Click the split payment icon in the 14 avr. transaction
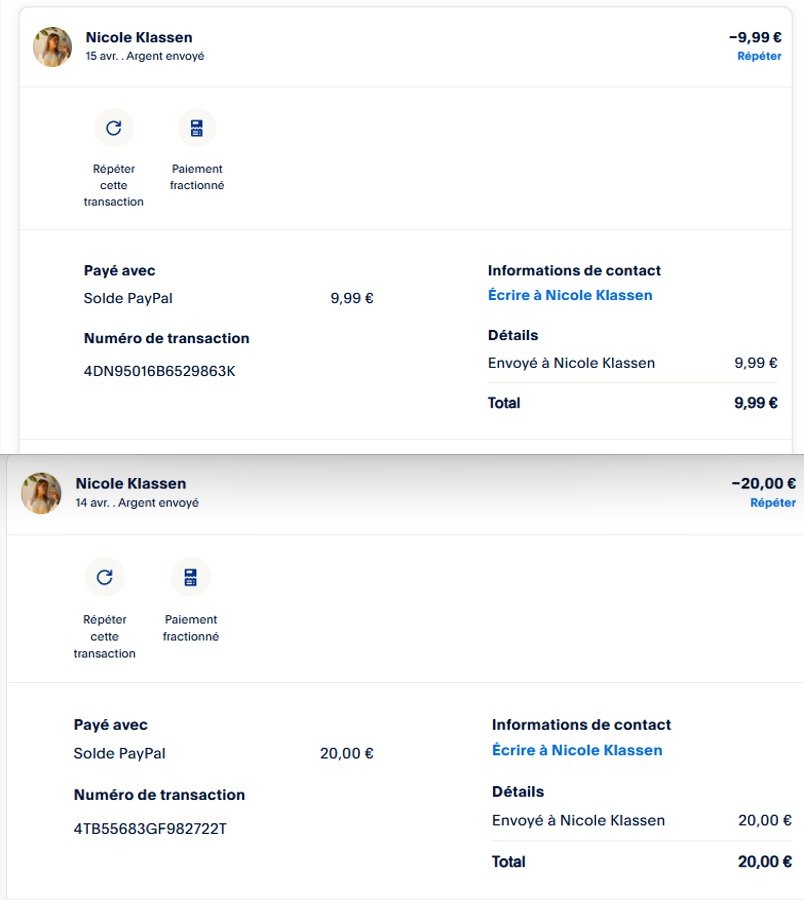The height and width of the screenshot is (900, 804). tap(191, 577)
